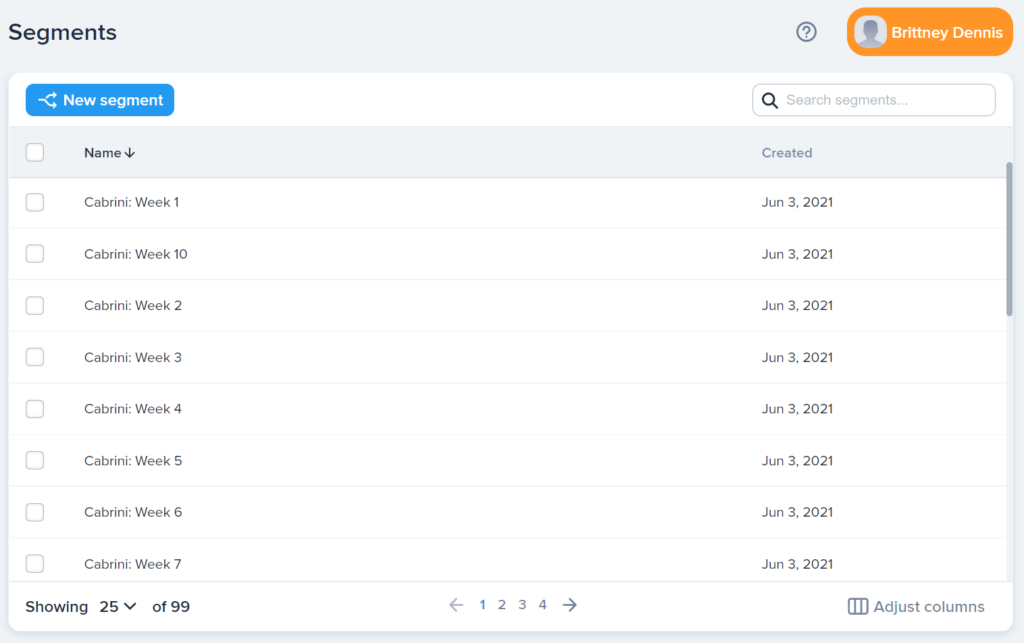Image resolution: width=1024 pixels, height=643 pixels.
Task: Open segment Cabrini: Week 7
Action: point(133,564)
